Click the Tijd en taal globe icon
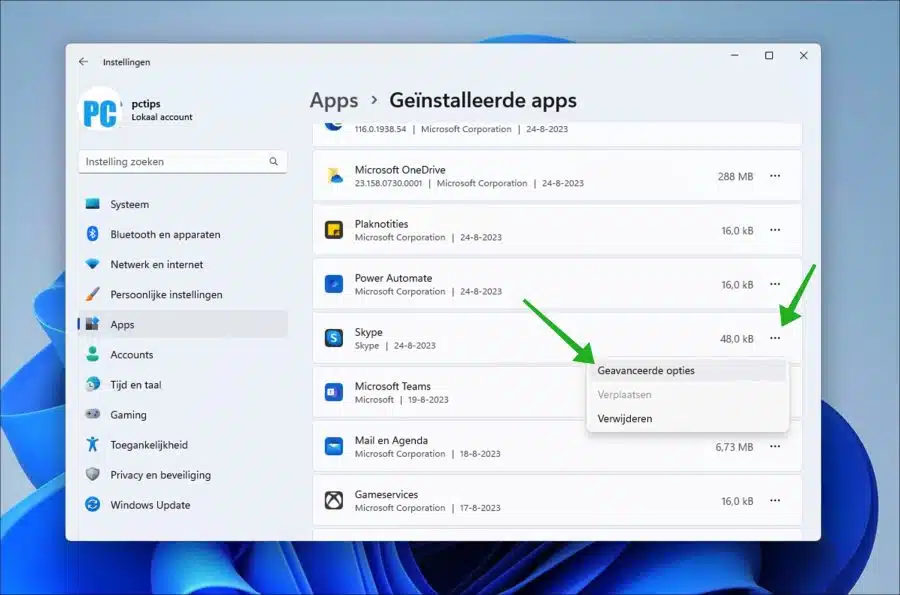Viewport: 900px width, 595px height. [x=92, y=384]
